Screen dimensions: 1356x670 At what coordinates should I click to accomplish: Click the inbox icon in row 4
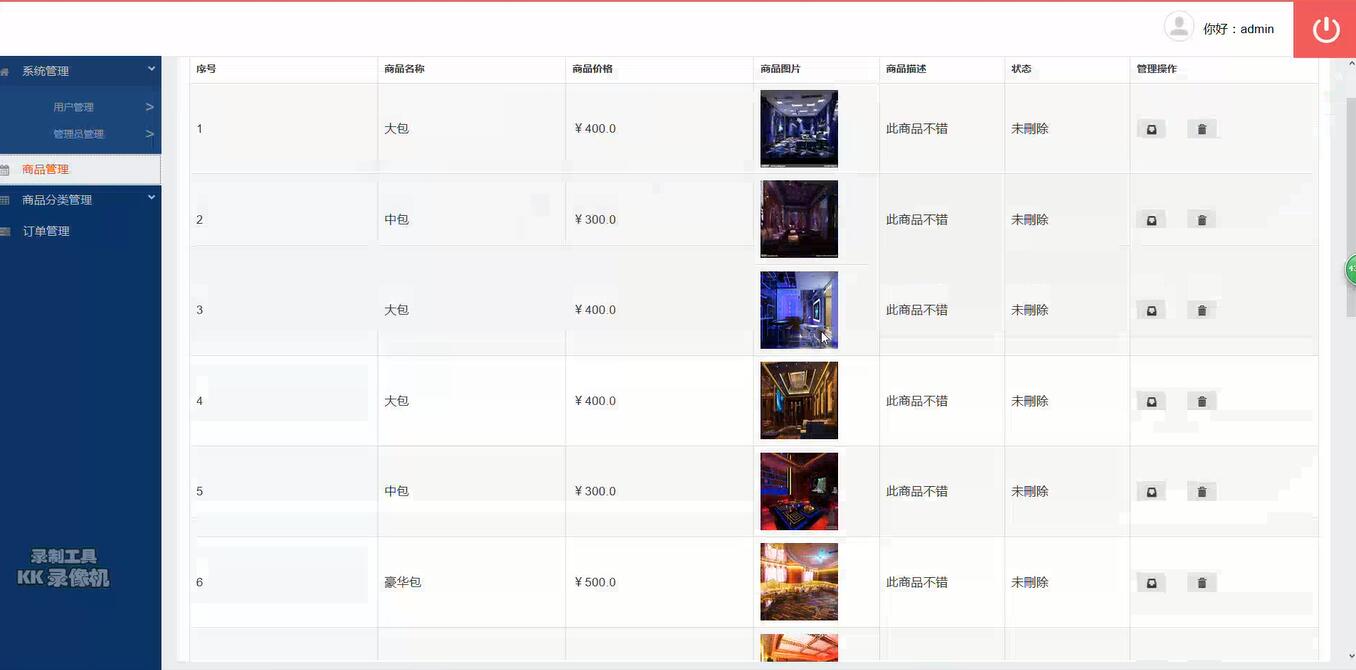(1151, 401)
